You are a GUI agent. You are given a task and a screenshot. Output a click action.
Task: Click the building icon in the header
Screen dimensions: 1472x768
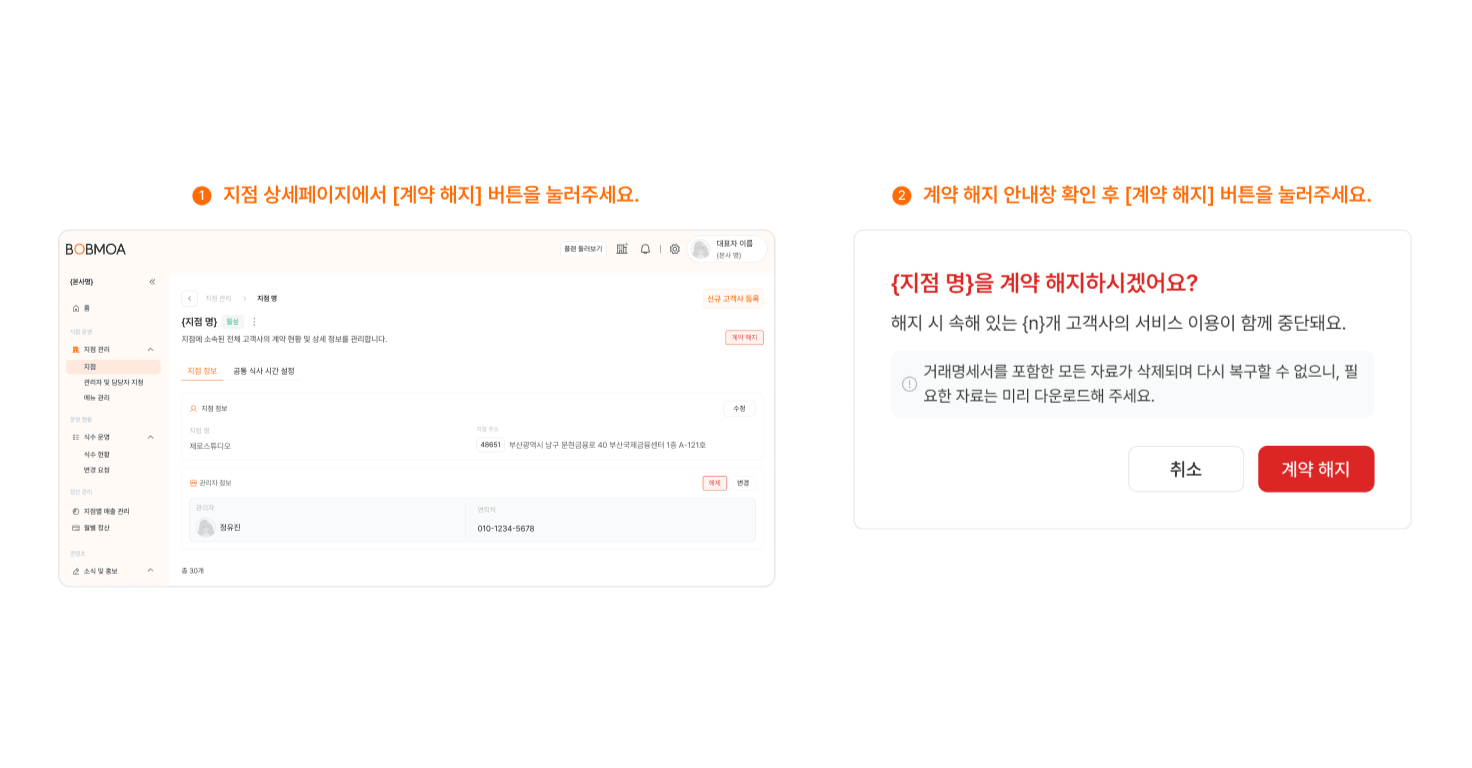coord(622,249)
